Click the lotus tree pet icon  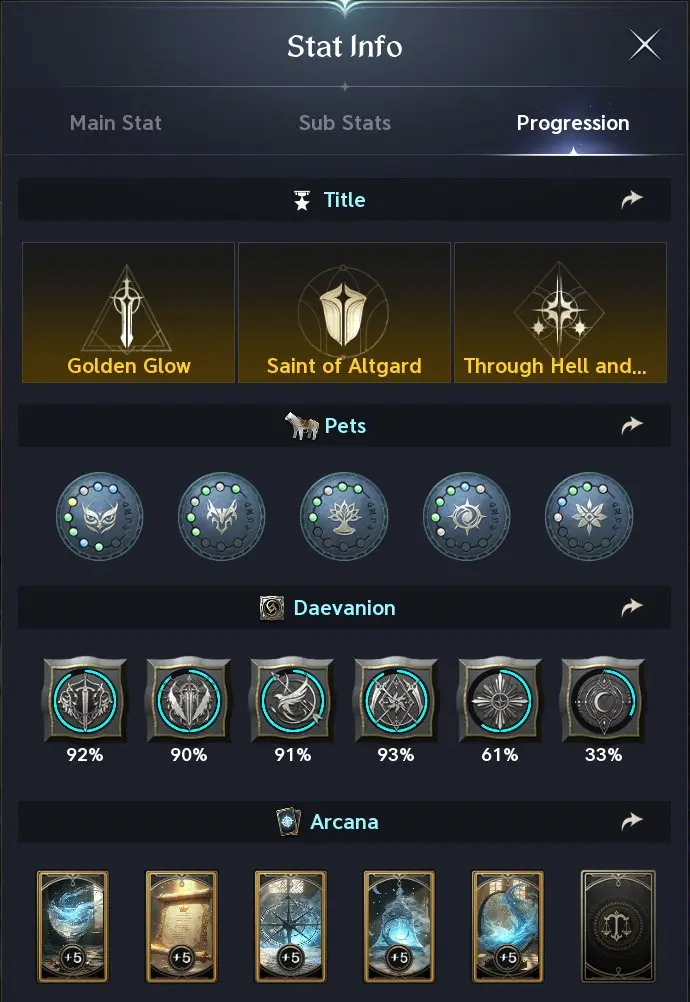coord(344,517)
